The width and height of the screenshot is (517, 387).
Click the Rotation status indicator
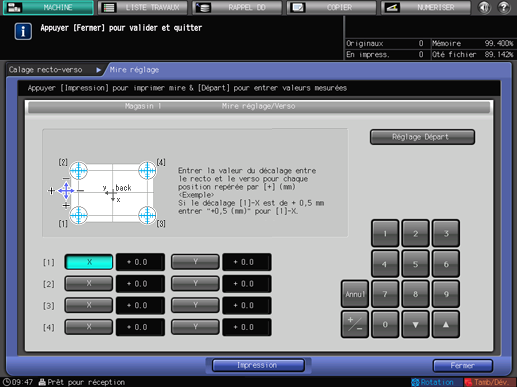[432, 382]
